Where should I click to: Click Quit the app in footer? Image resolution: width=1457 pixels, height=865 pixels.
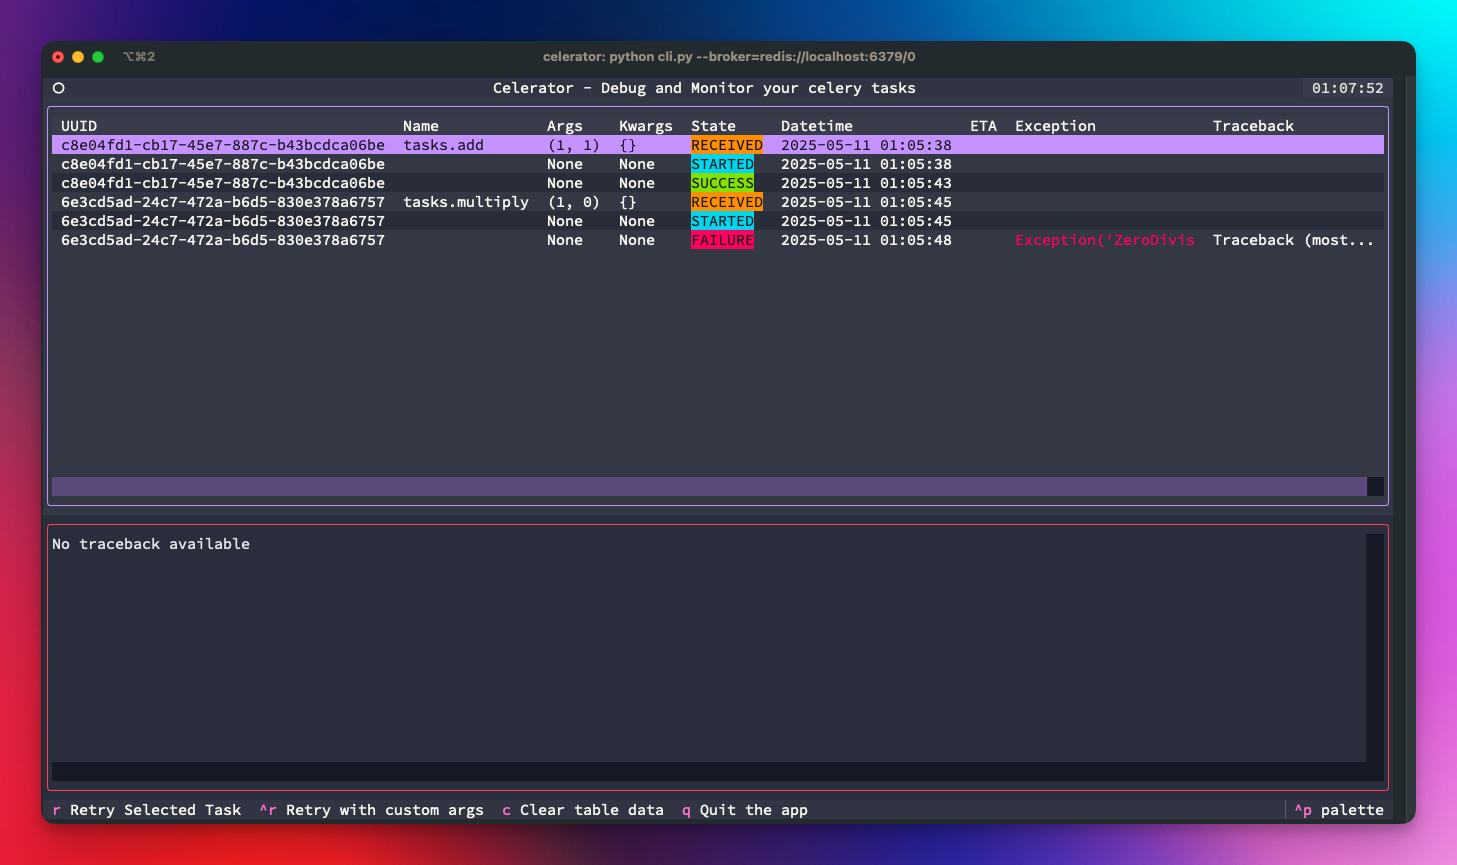[744, 810]
